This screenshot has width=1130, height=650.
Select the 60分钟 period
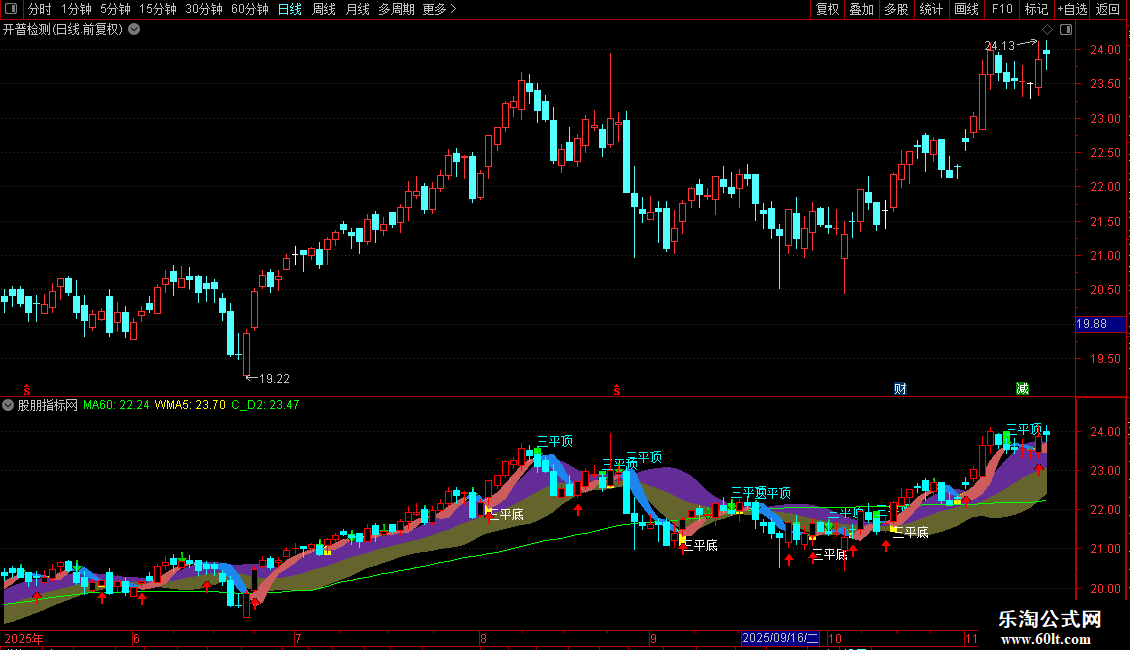click(249, 9)
